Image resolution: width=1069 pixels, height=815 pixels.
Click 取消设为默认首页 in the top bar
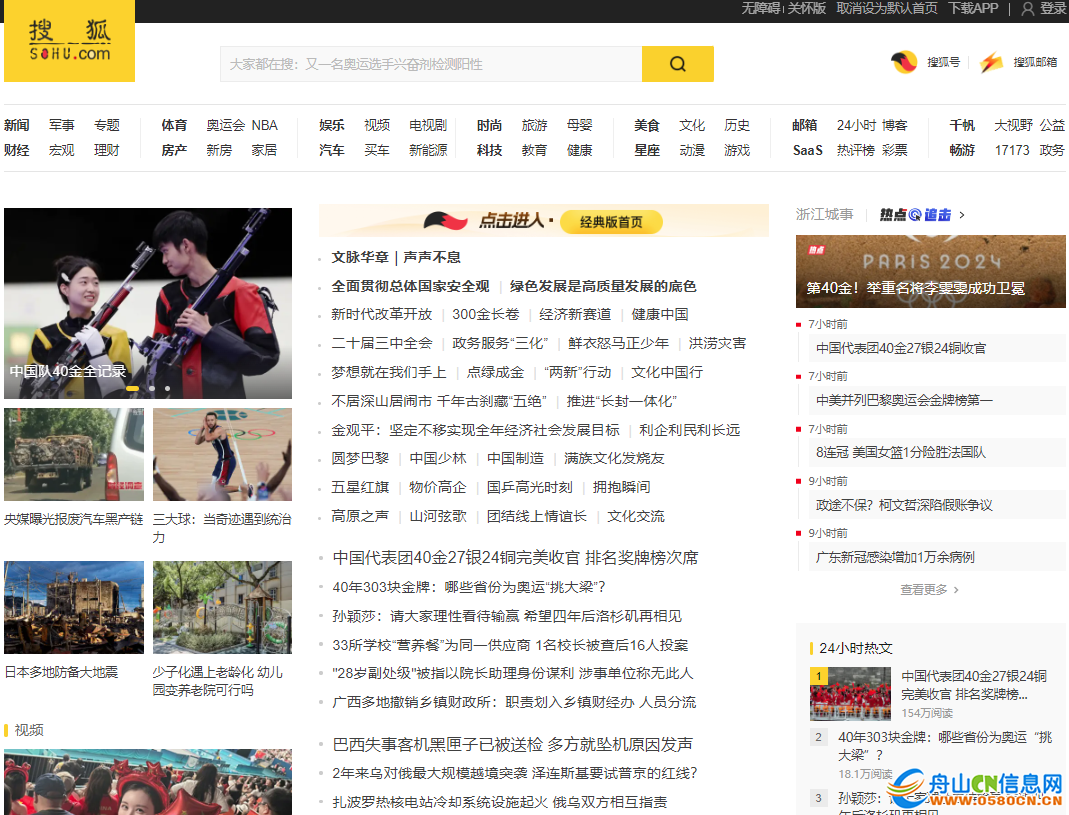click(886, 8)
